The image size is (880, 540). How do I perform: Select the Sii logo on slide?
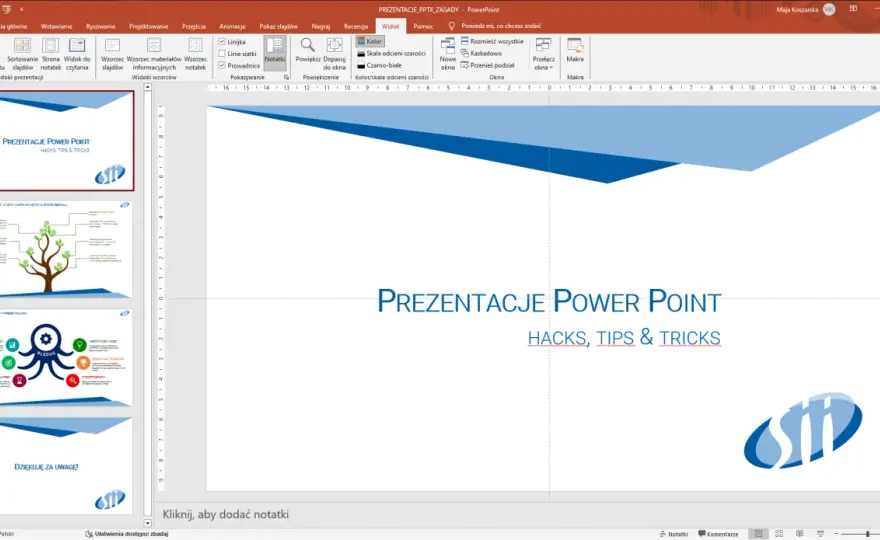803,431
